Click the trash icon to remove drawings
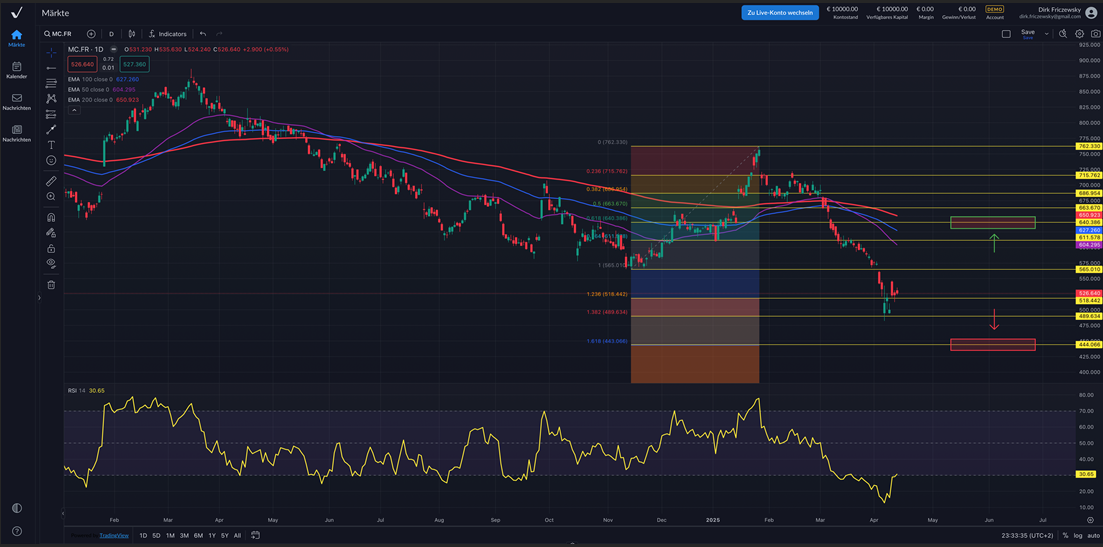The width and height of the screenshot is (1103, 547). pyautogui.click(x=51, y=285)
